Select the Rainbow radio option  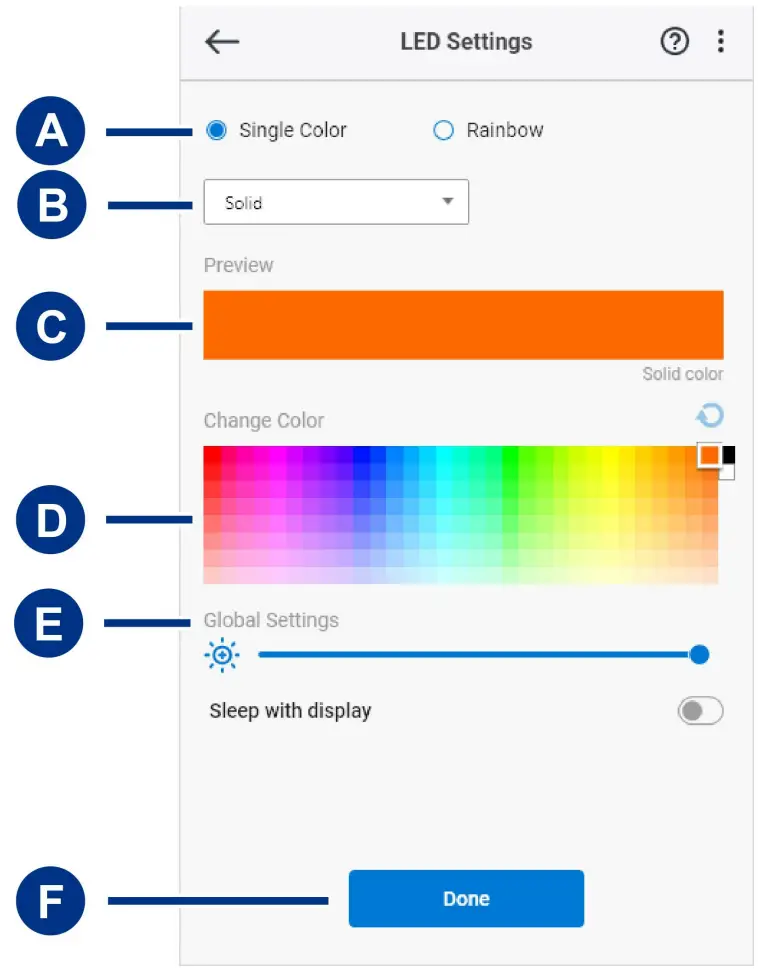point(443,130)
